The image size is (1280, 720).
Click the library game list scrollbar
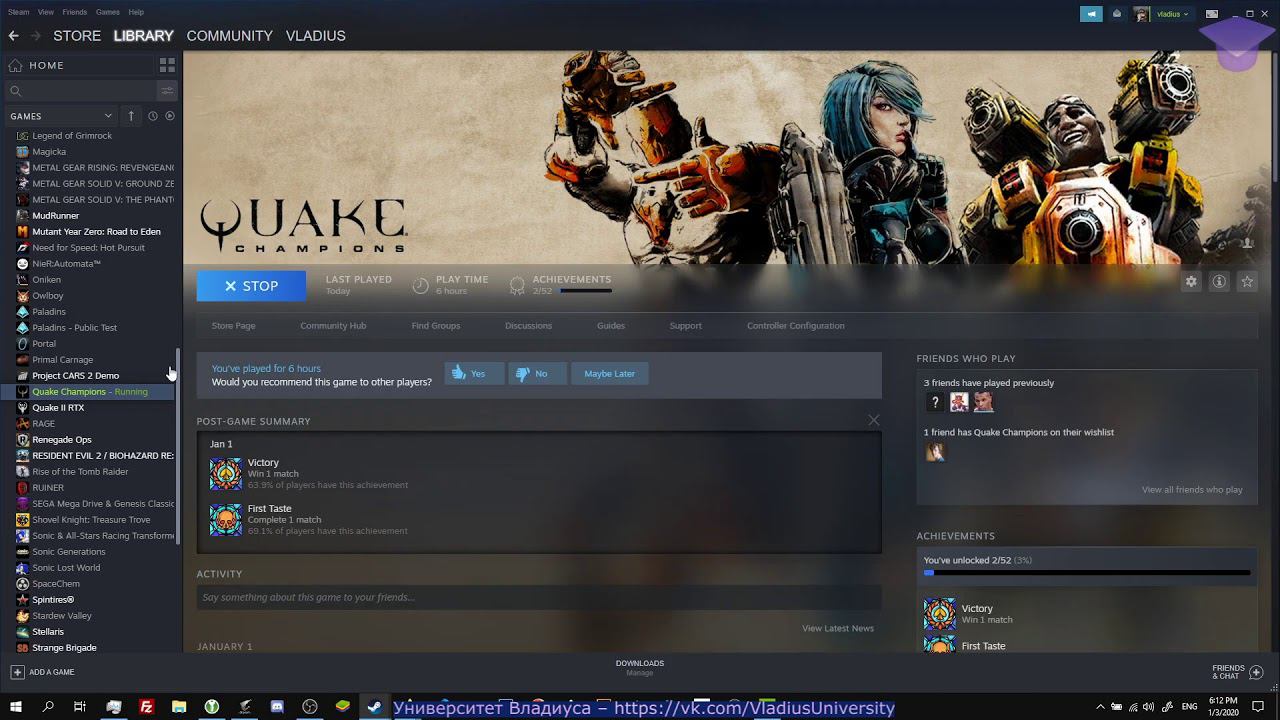179,445
